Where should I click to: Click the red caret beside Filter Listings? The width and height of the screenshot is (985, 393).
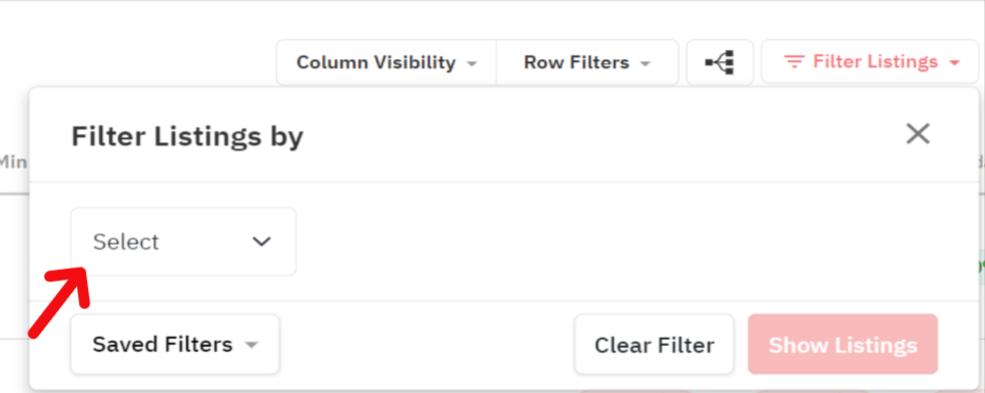point(954,63)
